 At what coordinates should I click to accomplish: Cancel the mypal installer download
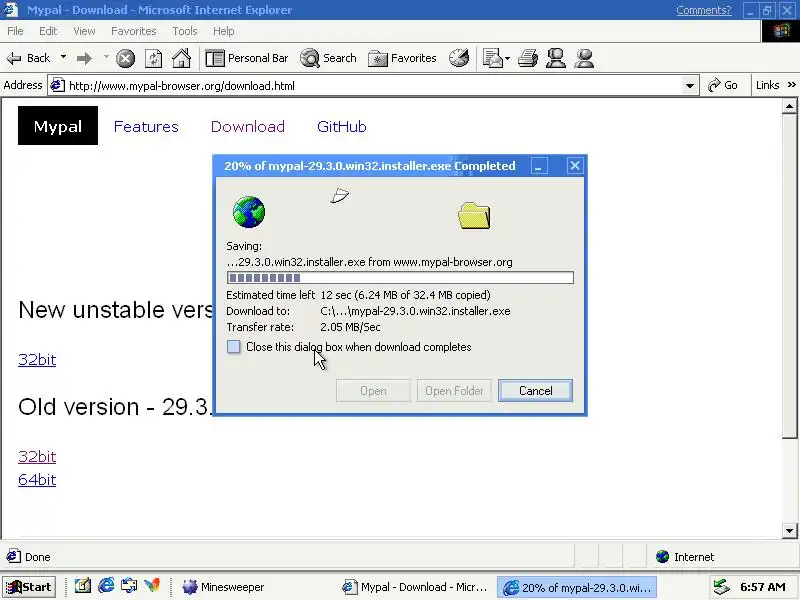pyautogui.click(x=535, y=391)
